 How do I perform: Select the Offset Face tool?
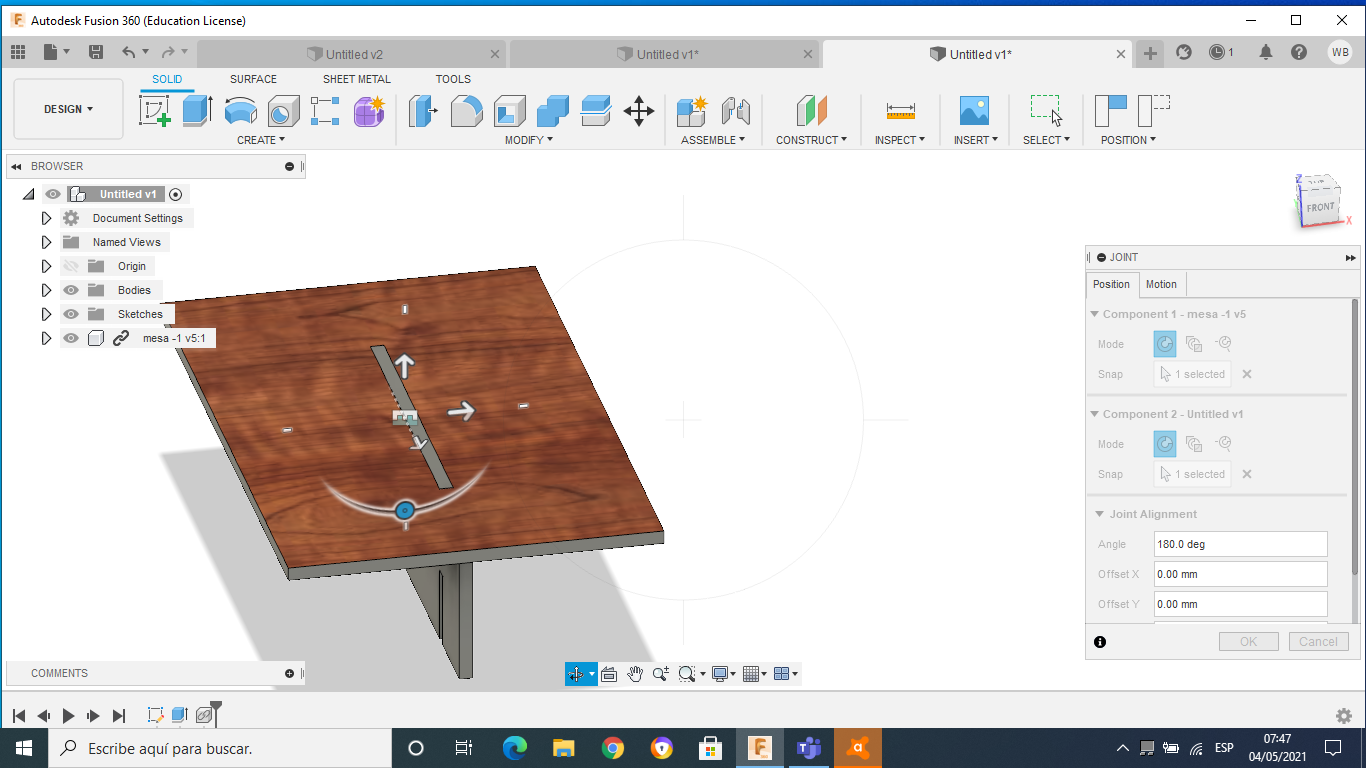tap(596, 110)
